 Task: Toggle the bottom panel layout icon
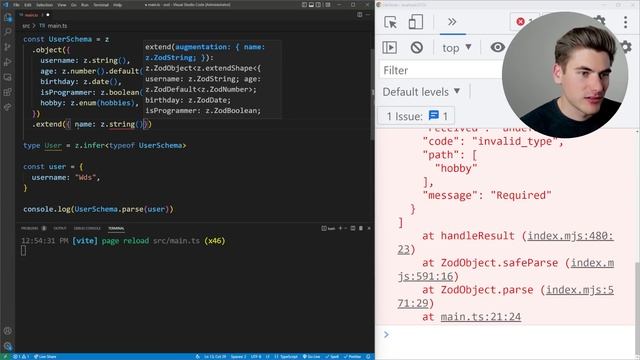(311, 5)
